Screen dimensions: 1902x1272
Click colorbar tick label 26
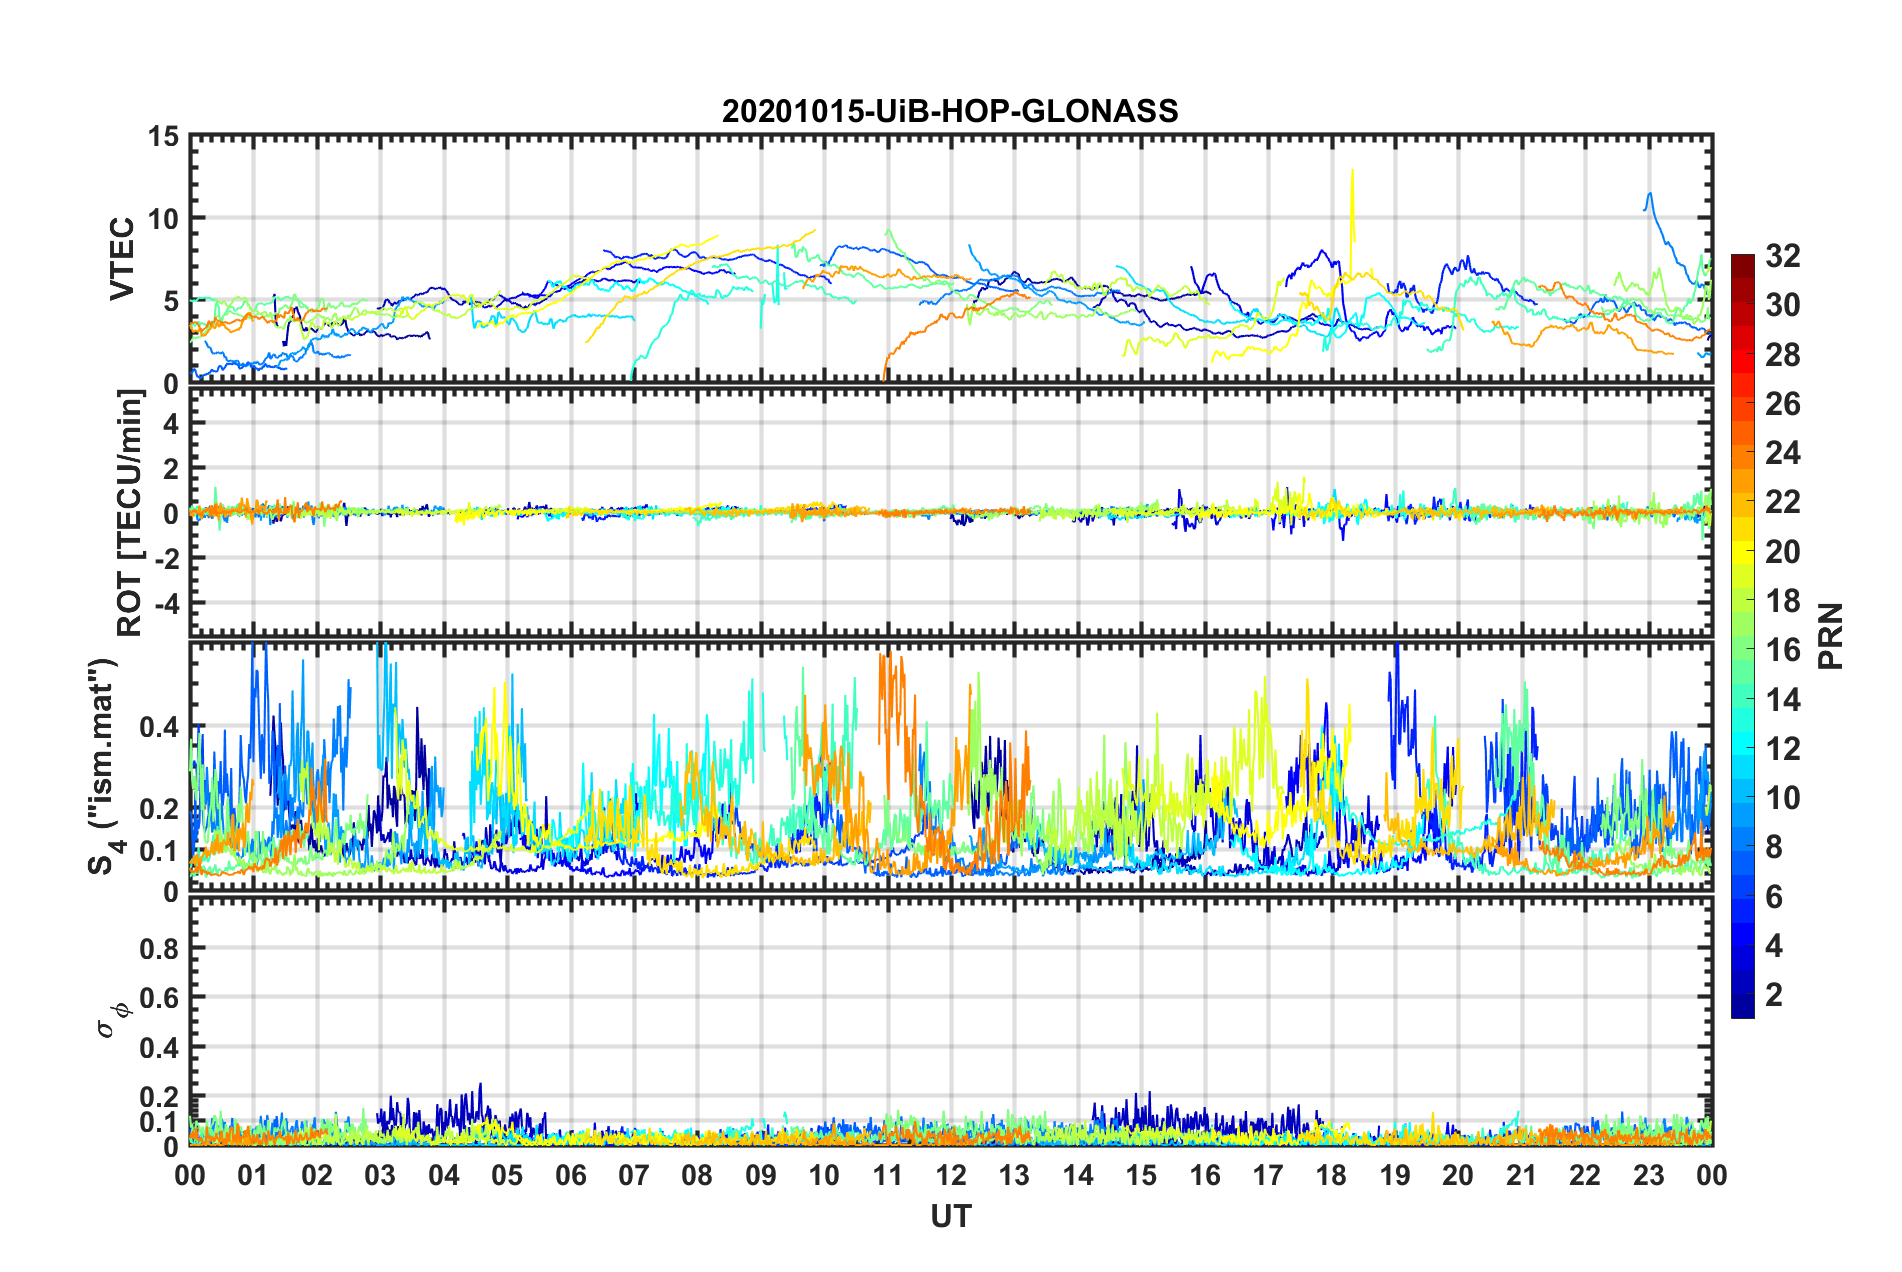coord(1783,404)
